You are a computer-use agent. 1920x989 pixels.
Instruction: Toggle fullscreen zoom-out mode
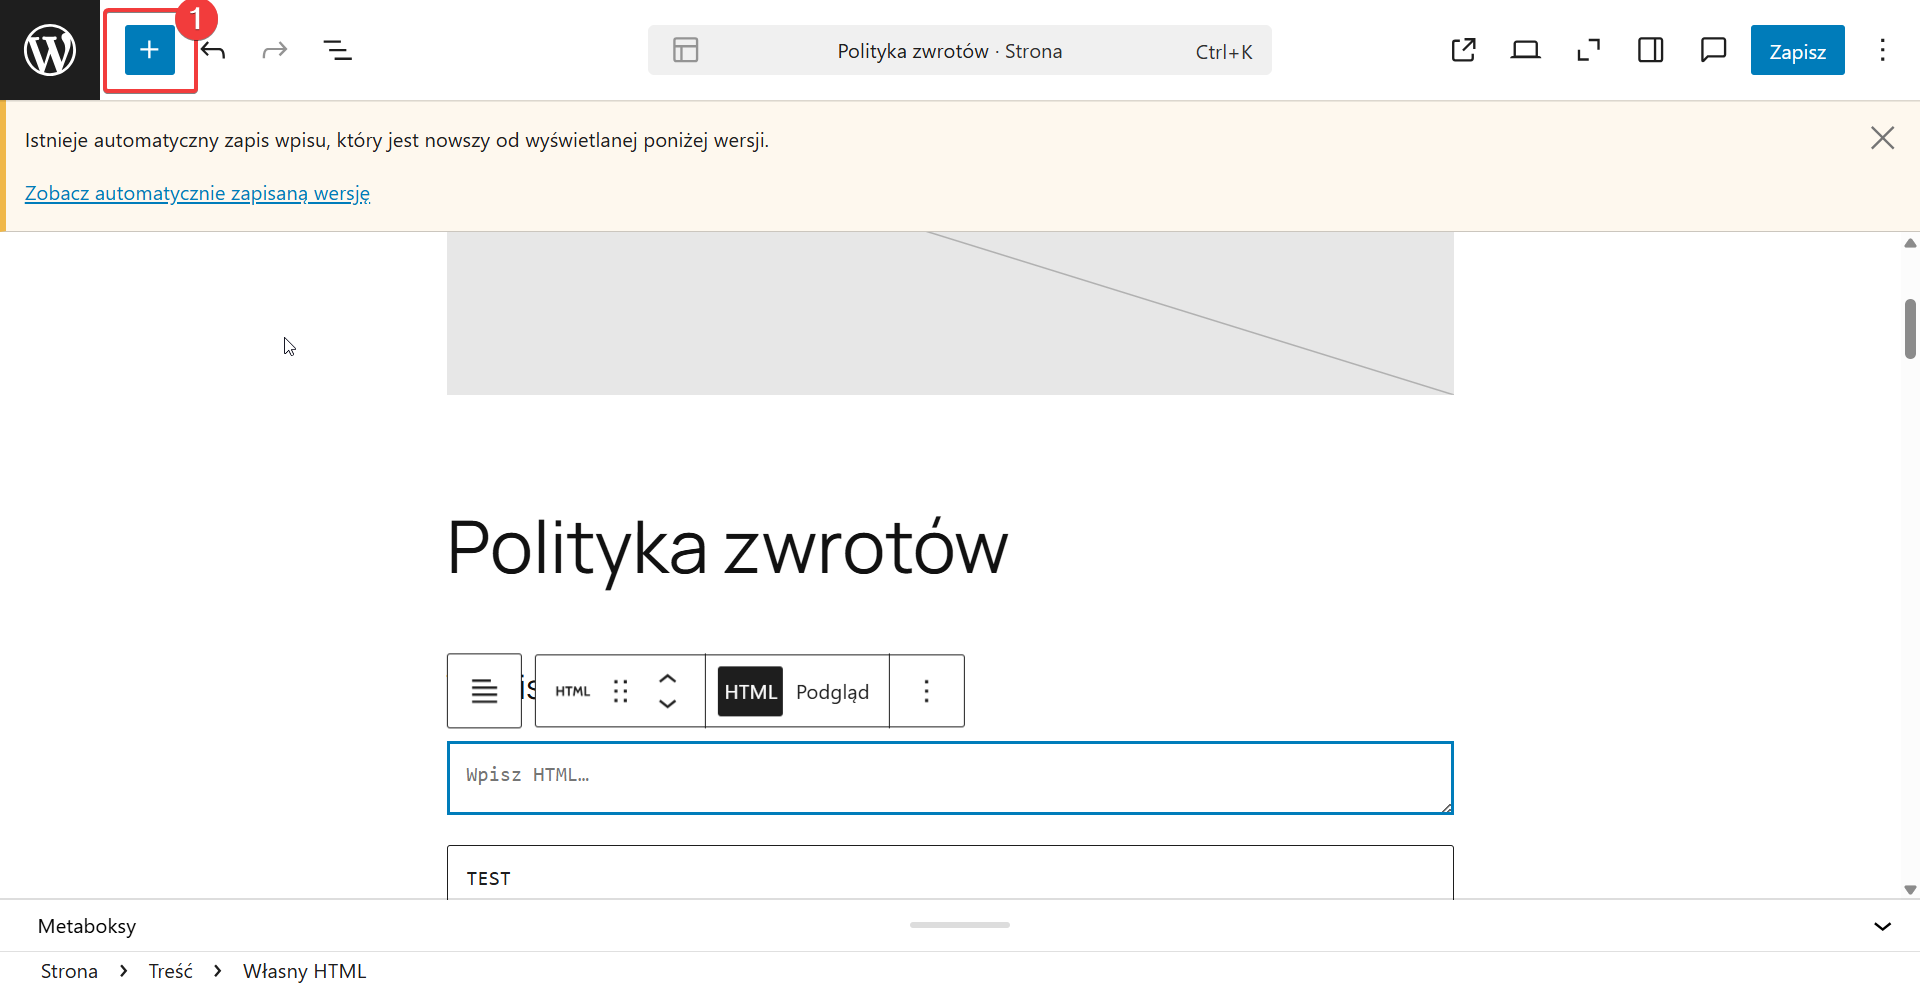(1589, 50)
